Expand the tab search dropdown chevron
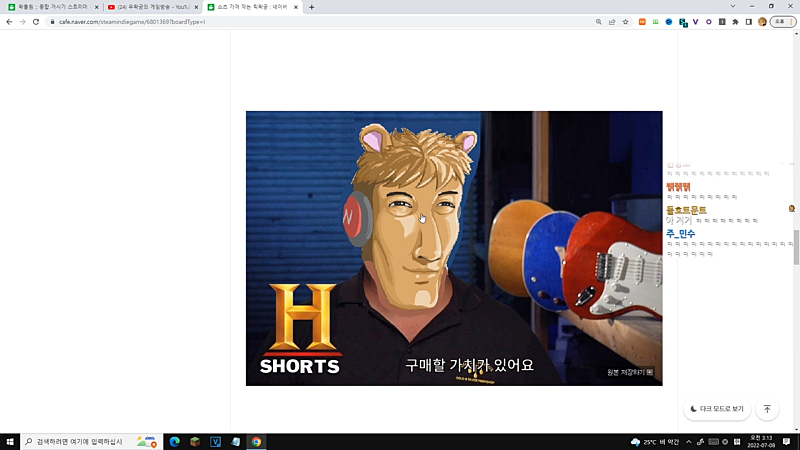Screen dimensions: 800x450 [x=733, y=6]
